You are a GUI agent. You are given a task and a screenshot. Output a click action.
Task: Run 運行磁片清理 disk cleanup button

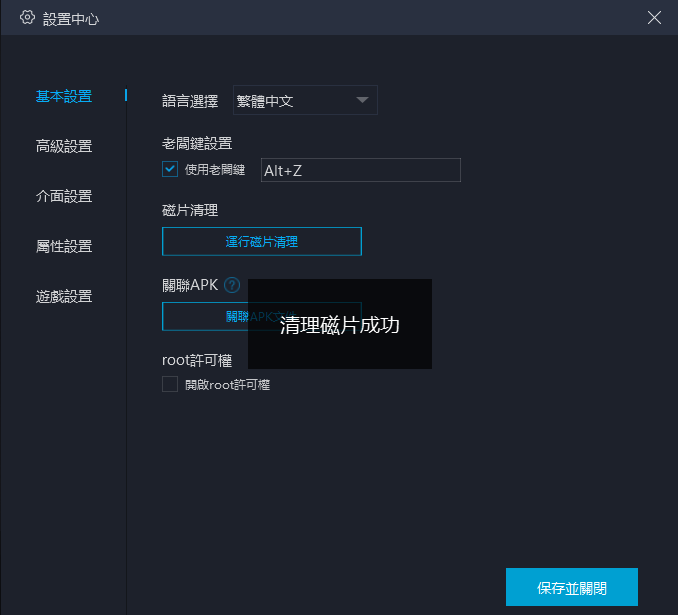[262, 241]
